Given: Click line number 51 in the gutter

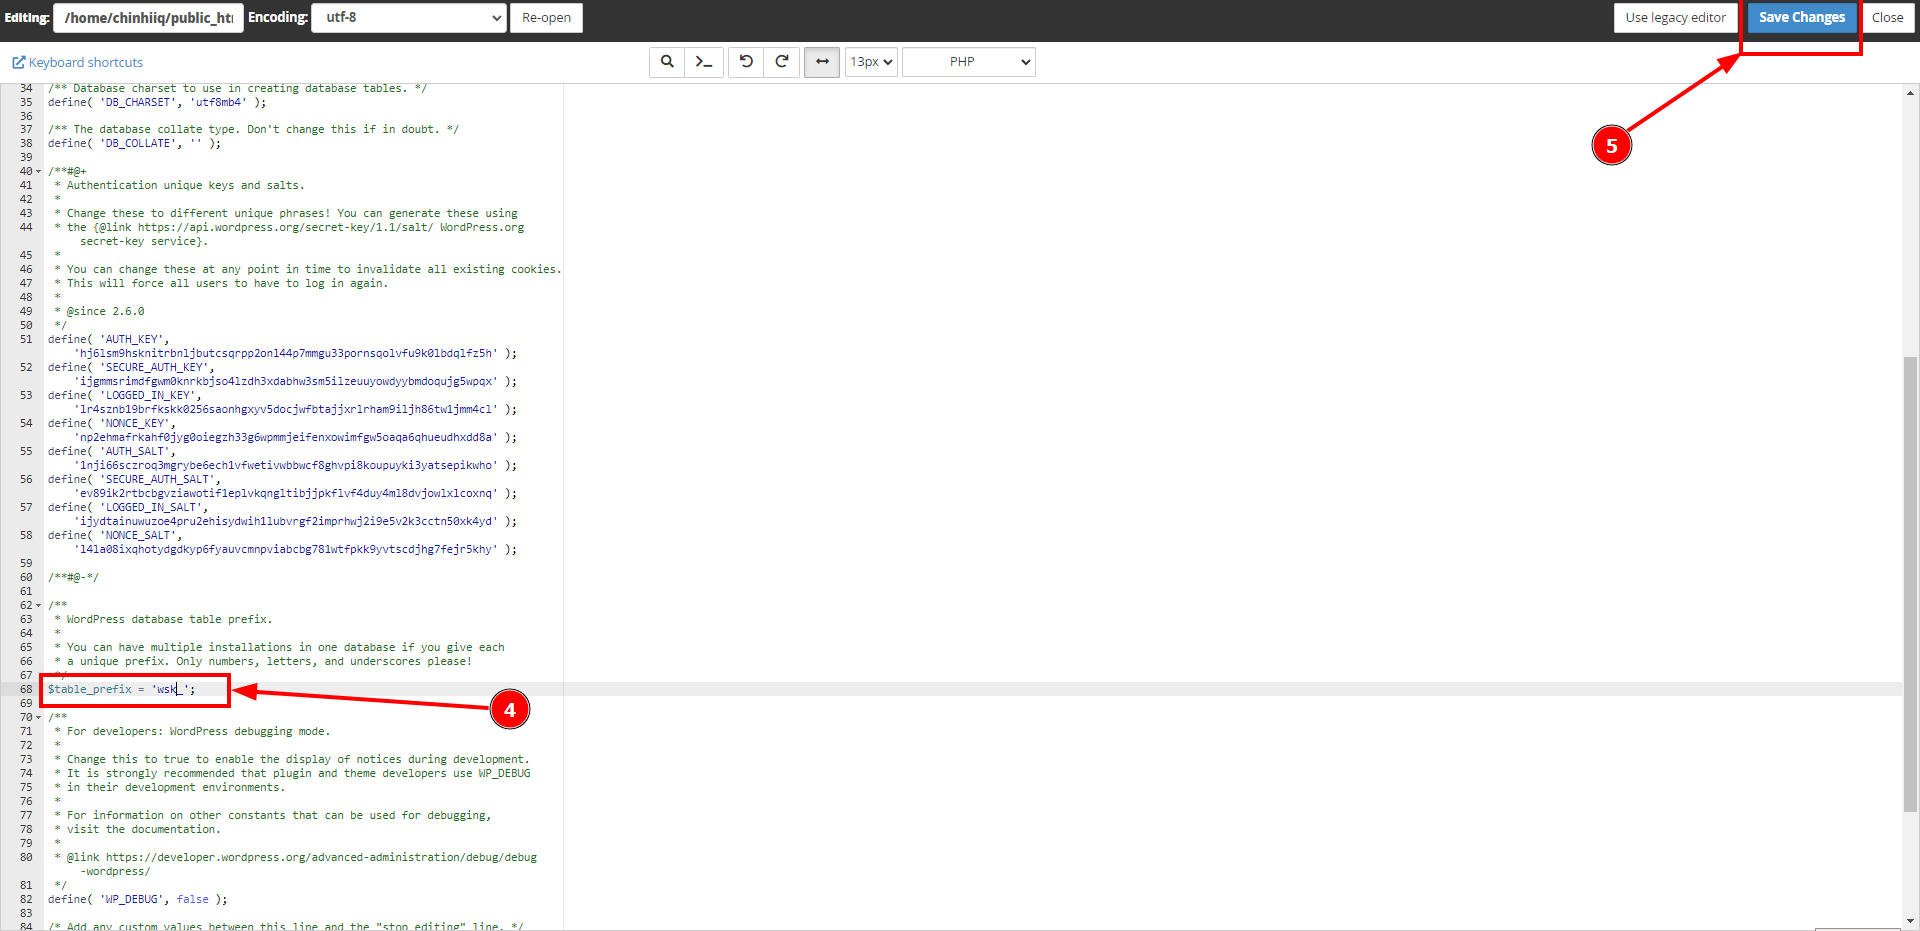Looking at the screenshot, I should 26,339.
